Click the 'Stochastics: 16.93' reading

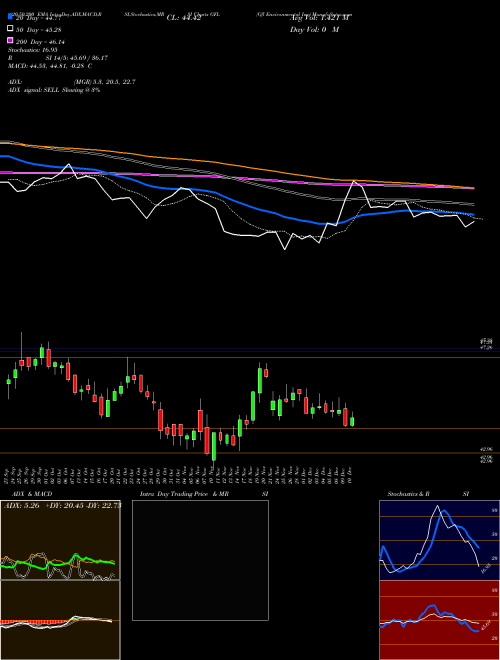(x=32, y=50)
